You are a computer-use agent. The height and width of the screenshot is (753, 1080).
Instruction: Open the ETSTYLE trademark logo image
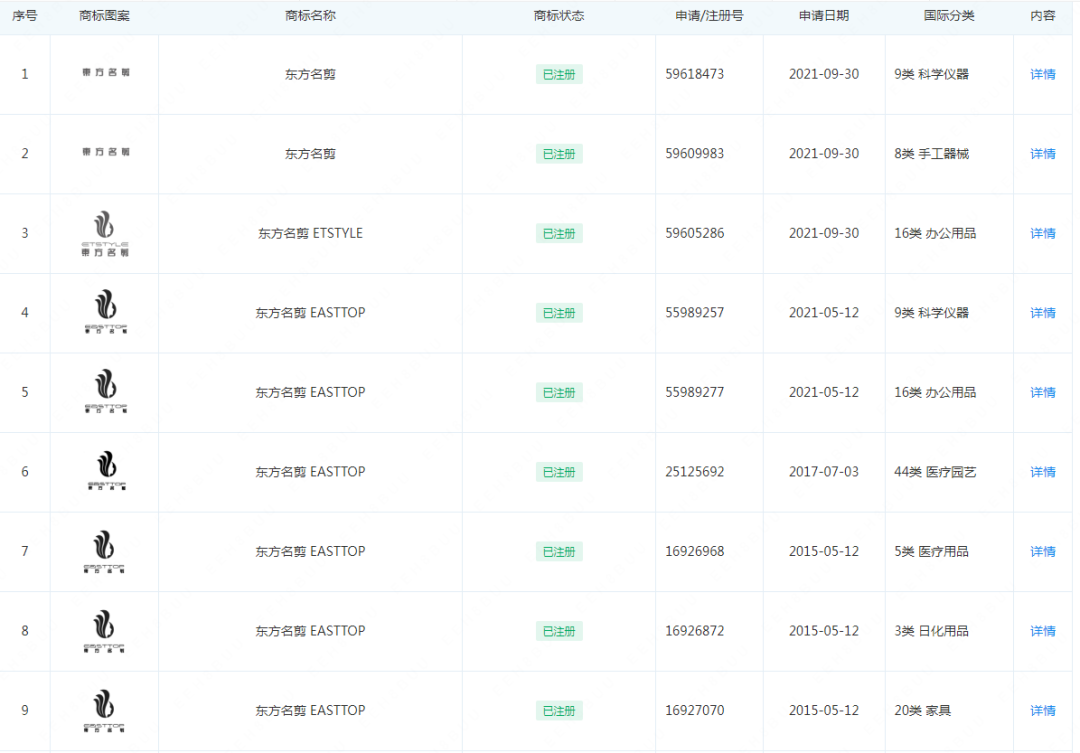coord(105,234)
